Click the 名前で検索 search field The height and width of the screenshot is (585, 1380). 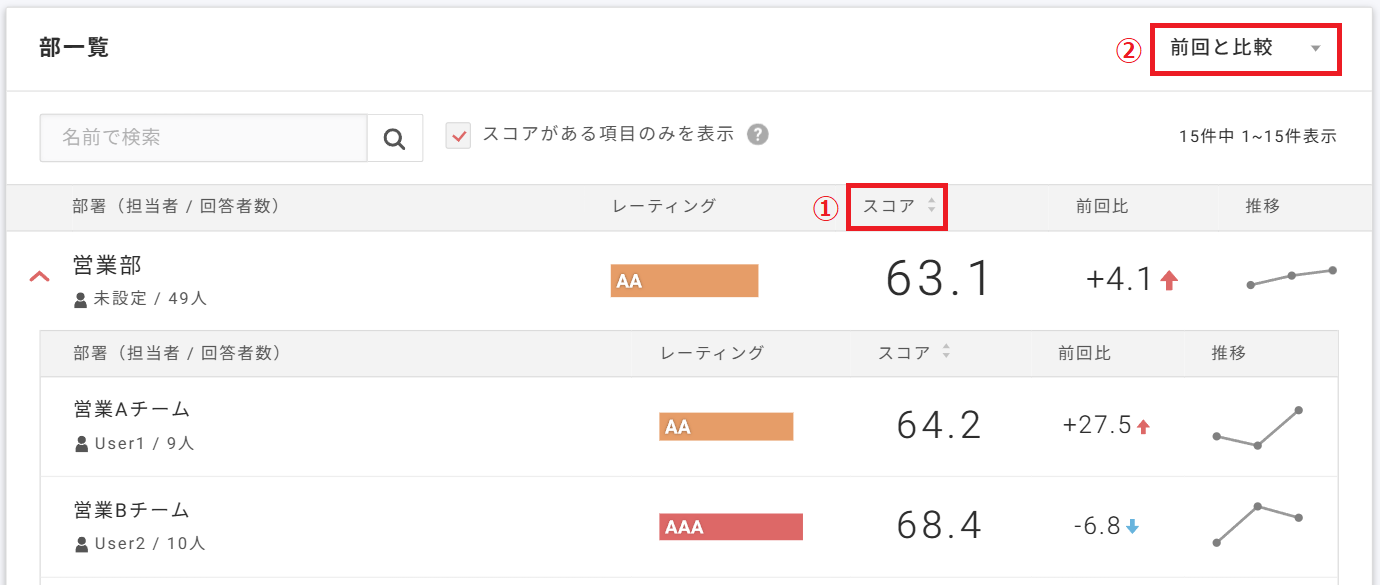pyautogui.click(x=204, y=138)
